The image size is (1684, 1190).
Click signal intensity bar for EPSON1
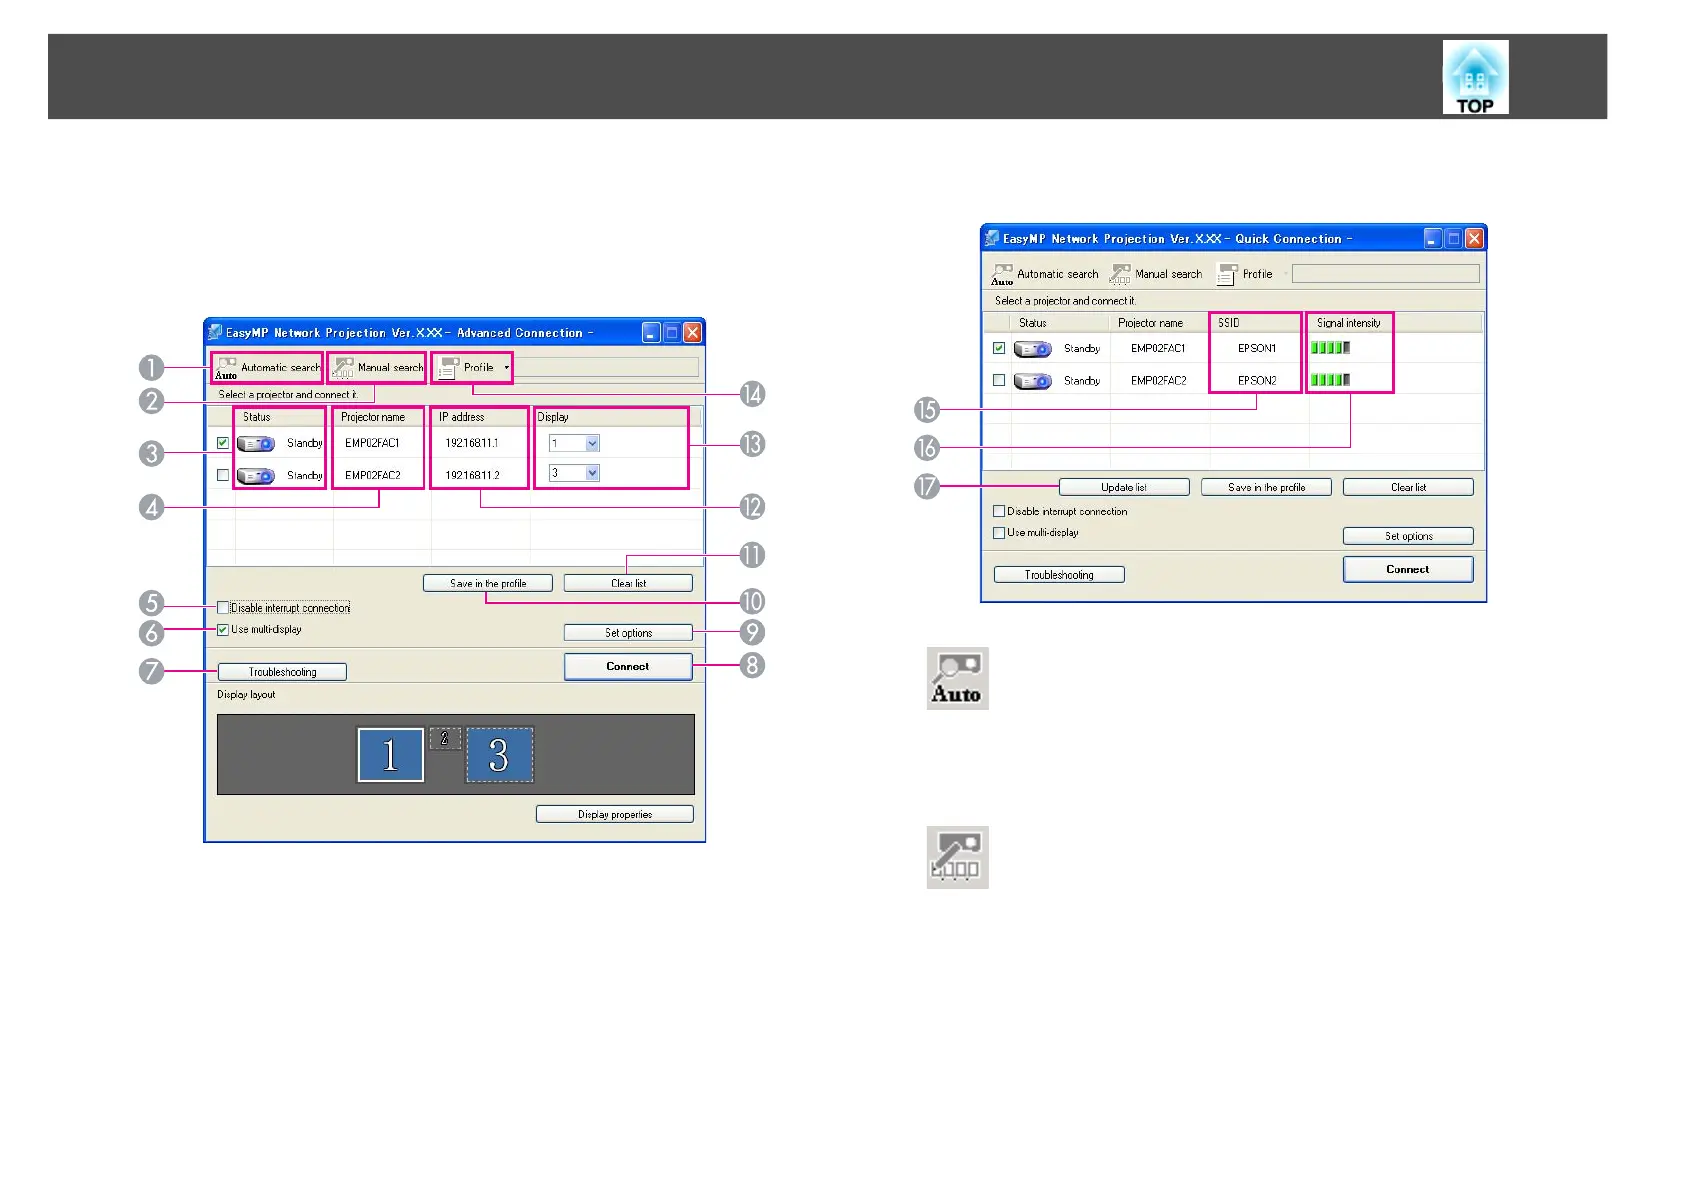(1331, 348)
